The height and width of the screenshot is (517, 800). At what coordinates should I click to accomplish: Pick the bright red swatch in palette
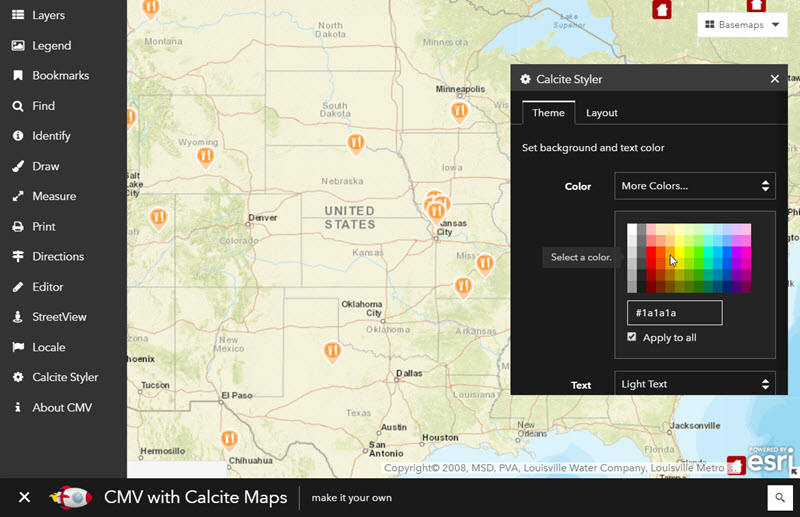coord(651,252)
